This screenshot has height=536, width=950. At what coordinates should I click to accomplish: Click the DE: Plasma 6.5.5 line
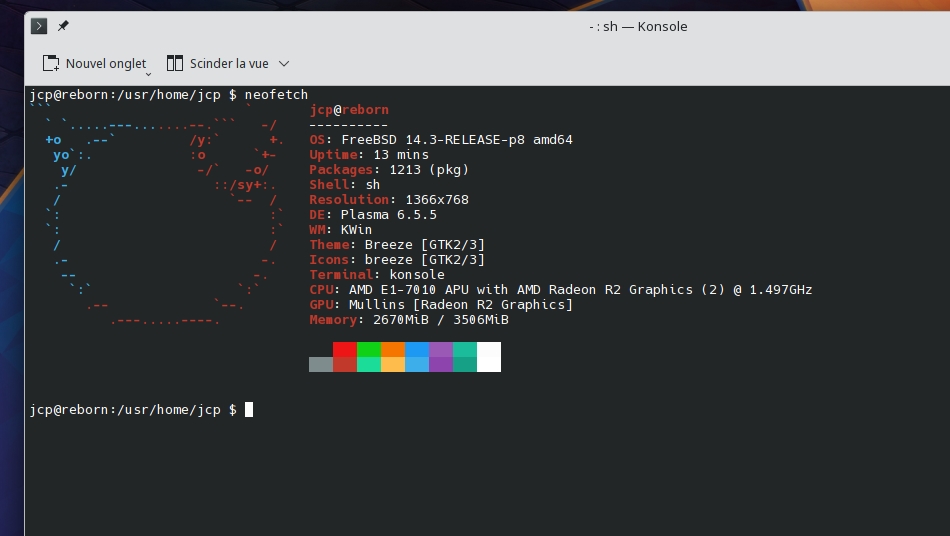[x=373, y=214]
